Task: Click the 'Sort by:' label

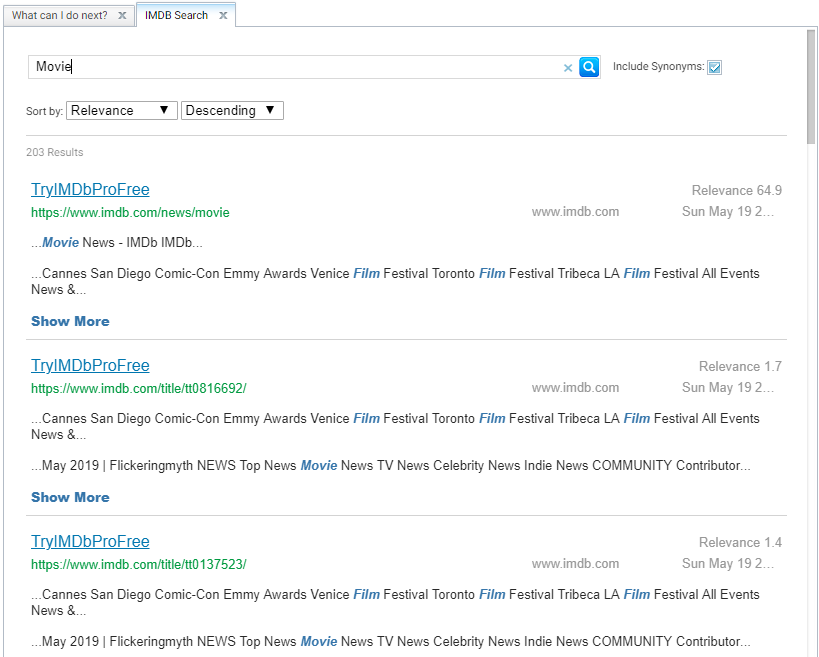Action: (x=44, y=111)
